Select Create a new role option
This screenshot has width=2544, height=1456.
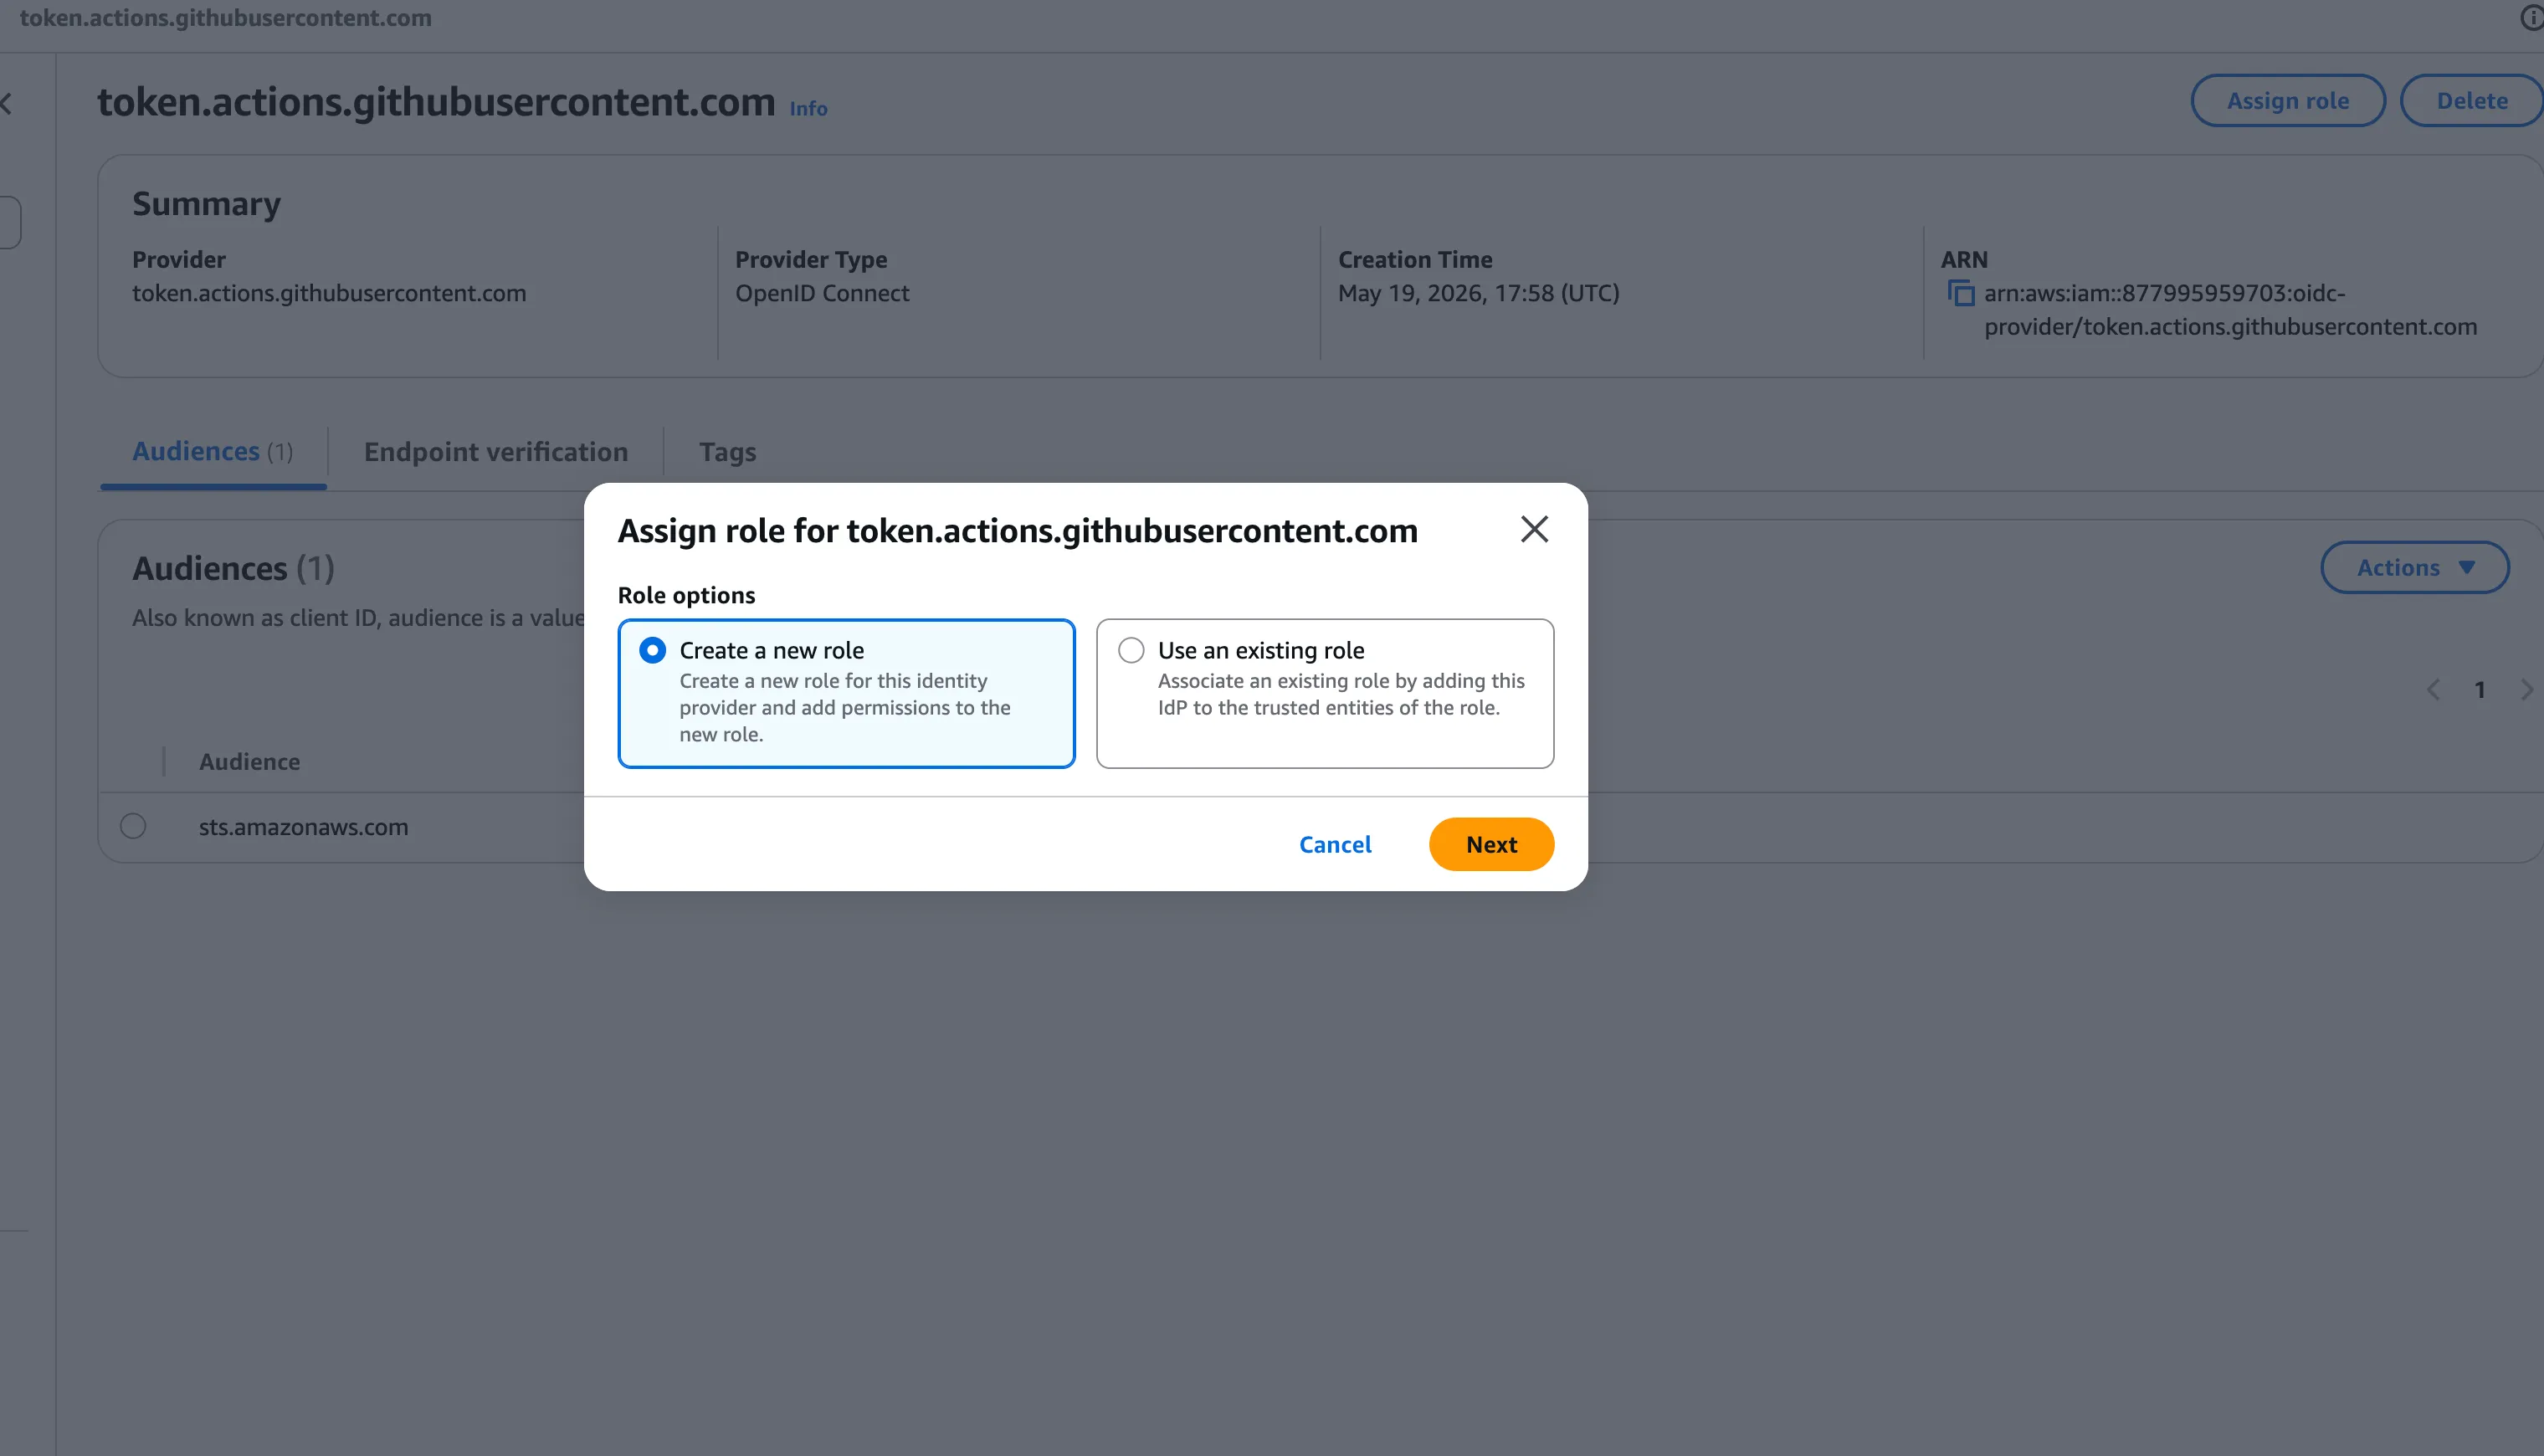click(x=846, y=693)
